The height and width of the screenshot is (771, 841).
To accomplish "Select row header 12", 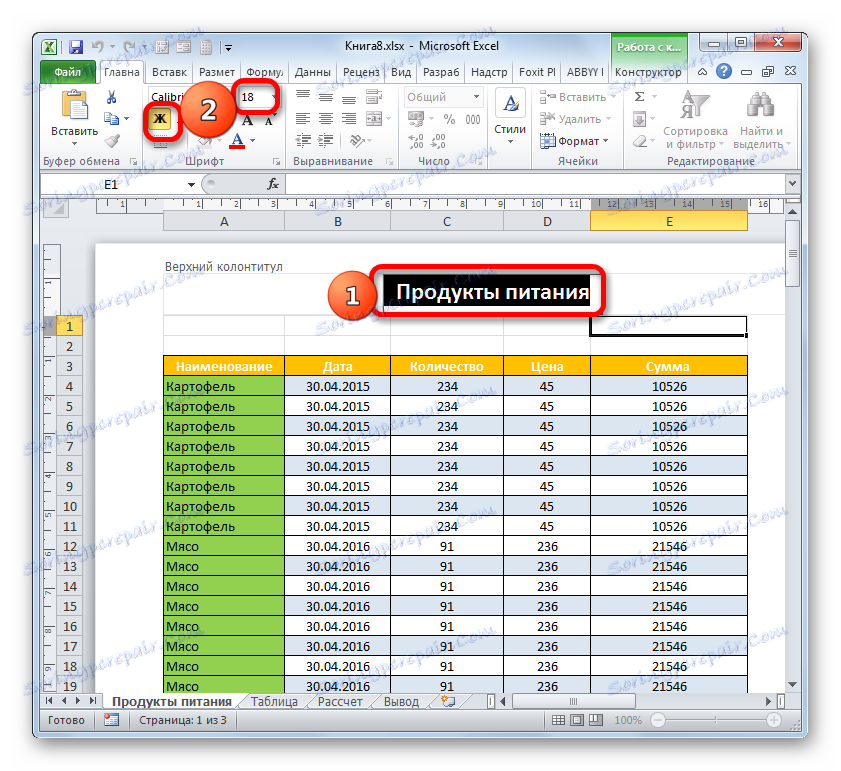I will (x=70, y=546).
